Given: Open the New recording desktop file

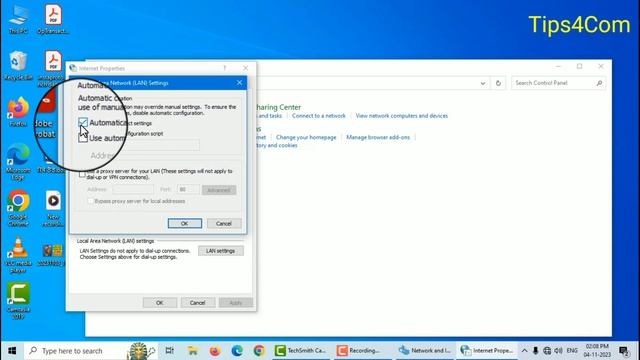Looking at the screenshot, I should pyautogui.click(x=53, y=208).
